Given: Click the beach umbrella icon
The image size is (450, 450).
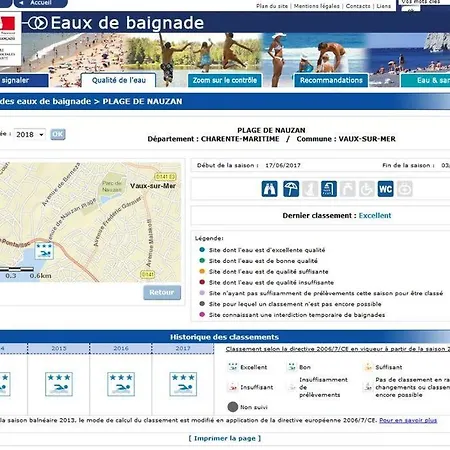Looking at the screenshot, I should (291, 189).
